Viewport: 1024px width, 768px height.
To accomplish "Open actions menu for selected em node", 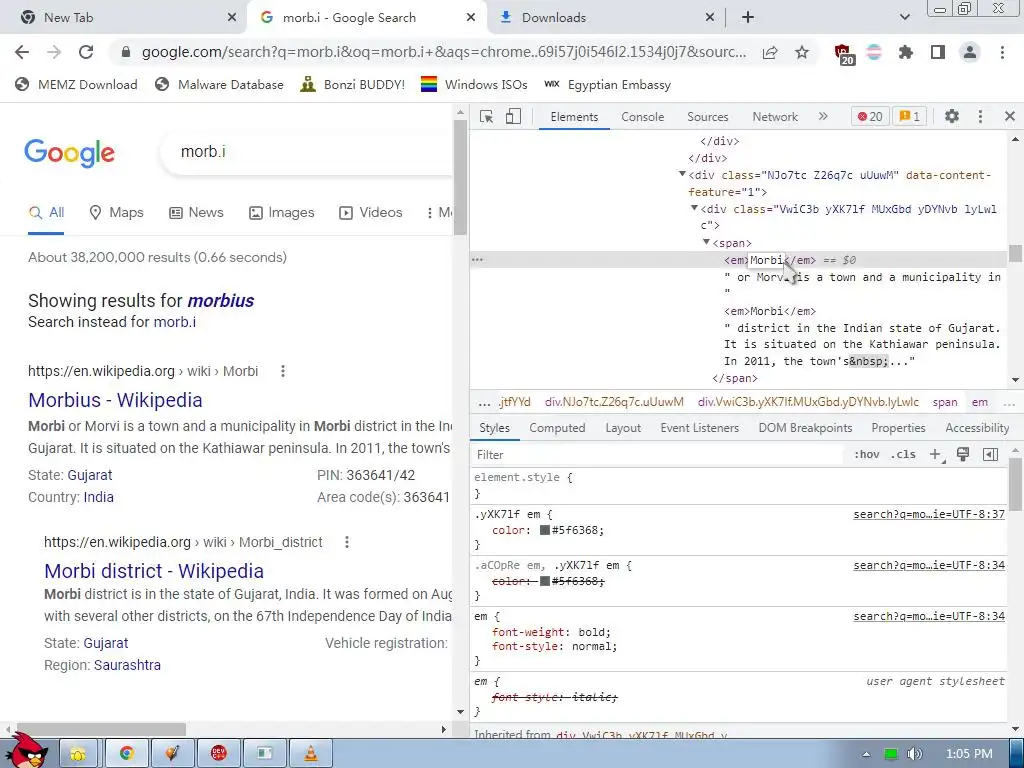I will coord(477,260).
